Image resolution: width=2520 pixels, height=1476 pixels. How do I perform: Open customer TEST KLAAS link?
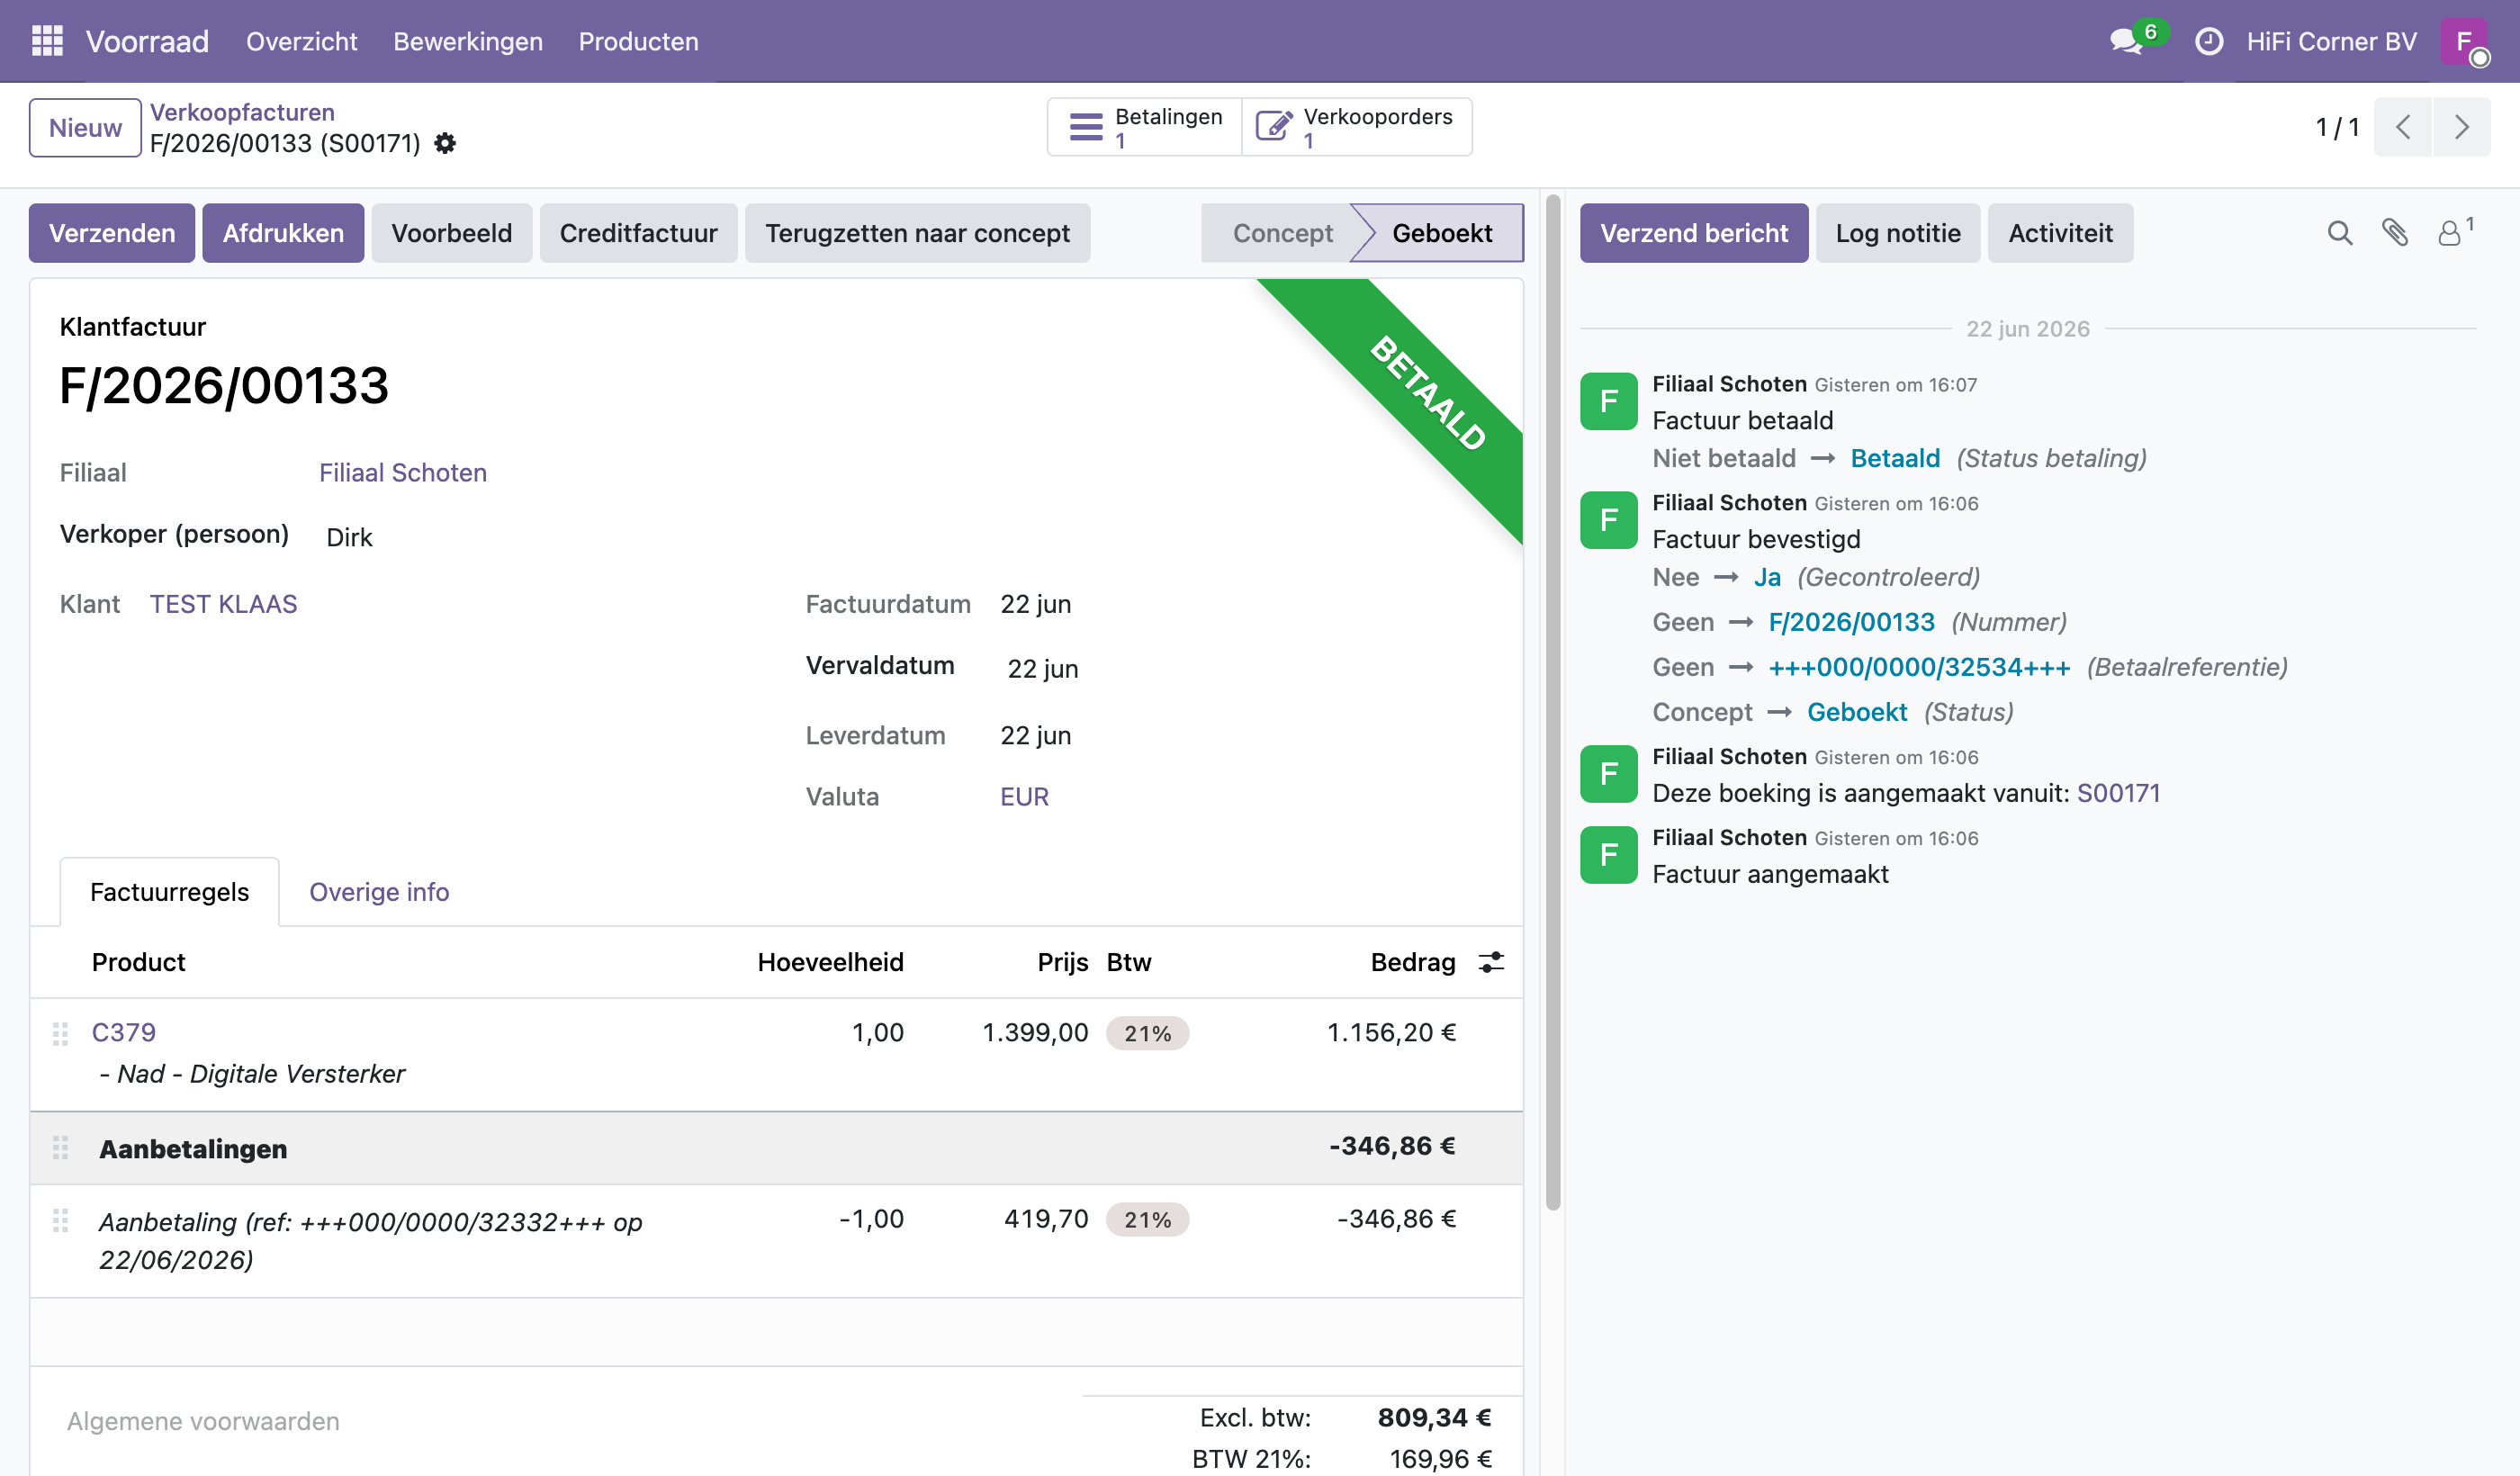tap(223, 604)
